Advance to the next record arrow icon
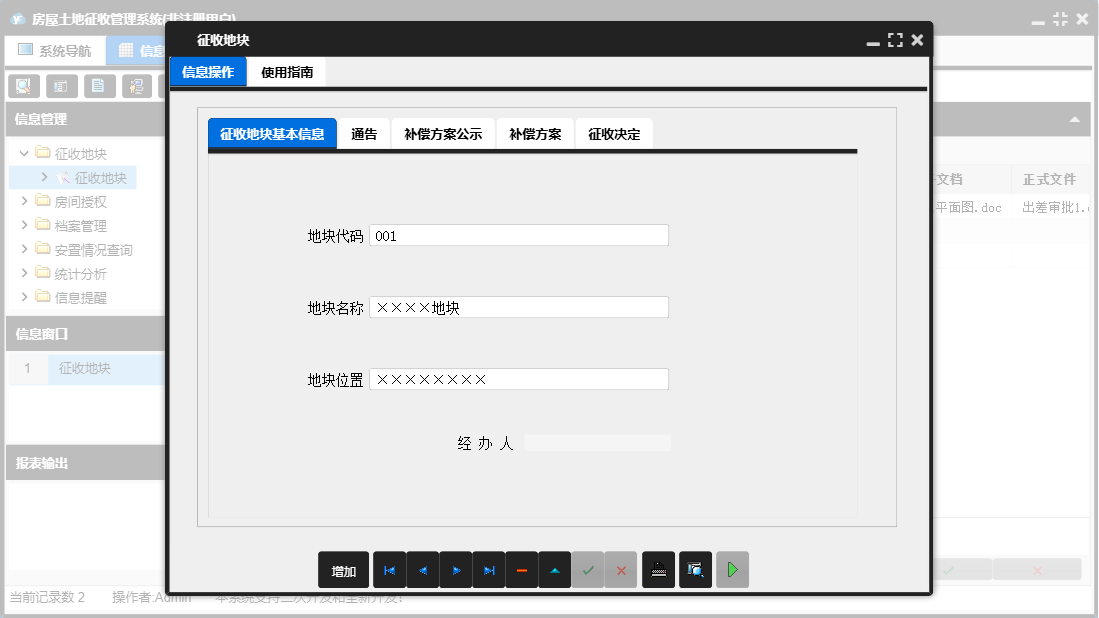The image size is (1099, 618). pos(455,569)
